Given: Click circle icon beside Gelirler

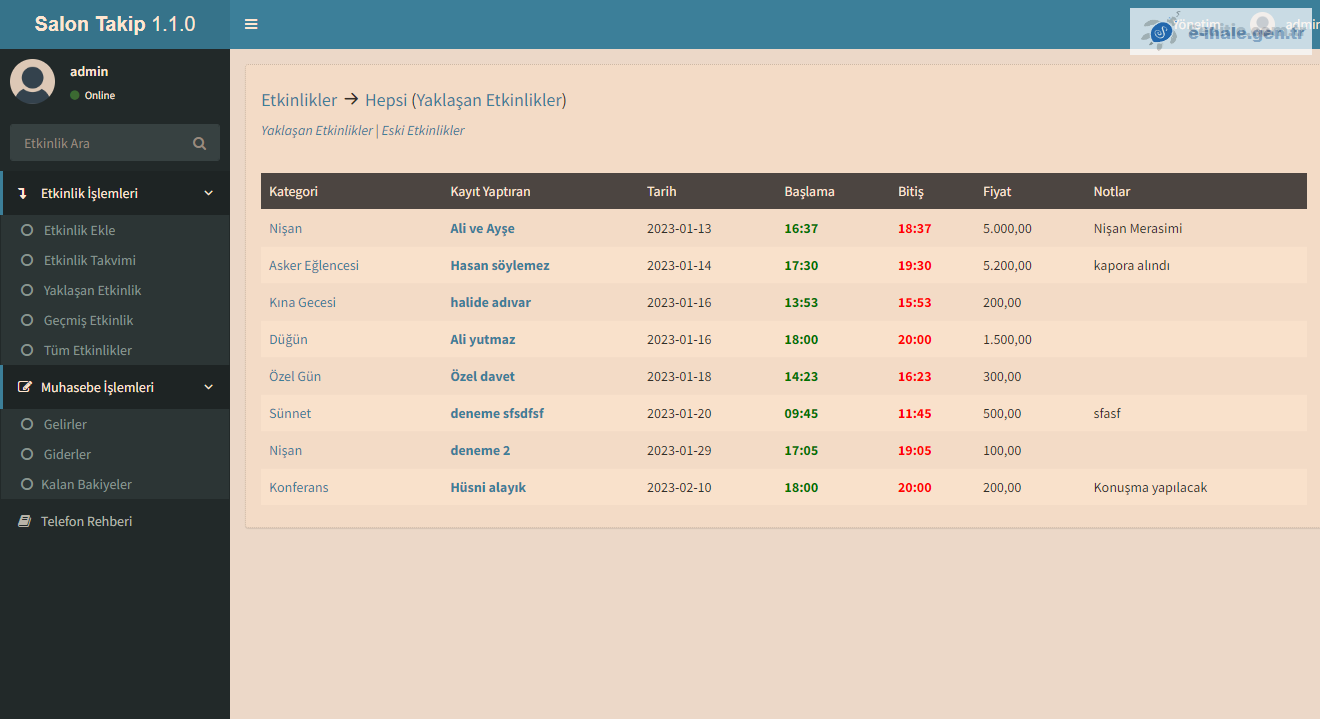Looking at the screenshot, I should click(x=27, y=424).
